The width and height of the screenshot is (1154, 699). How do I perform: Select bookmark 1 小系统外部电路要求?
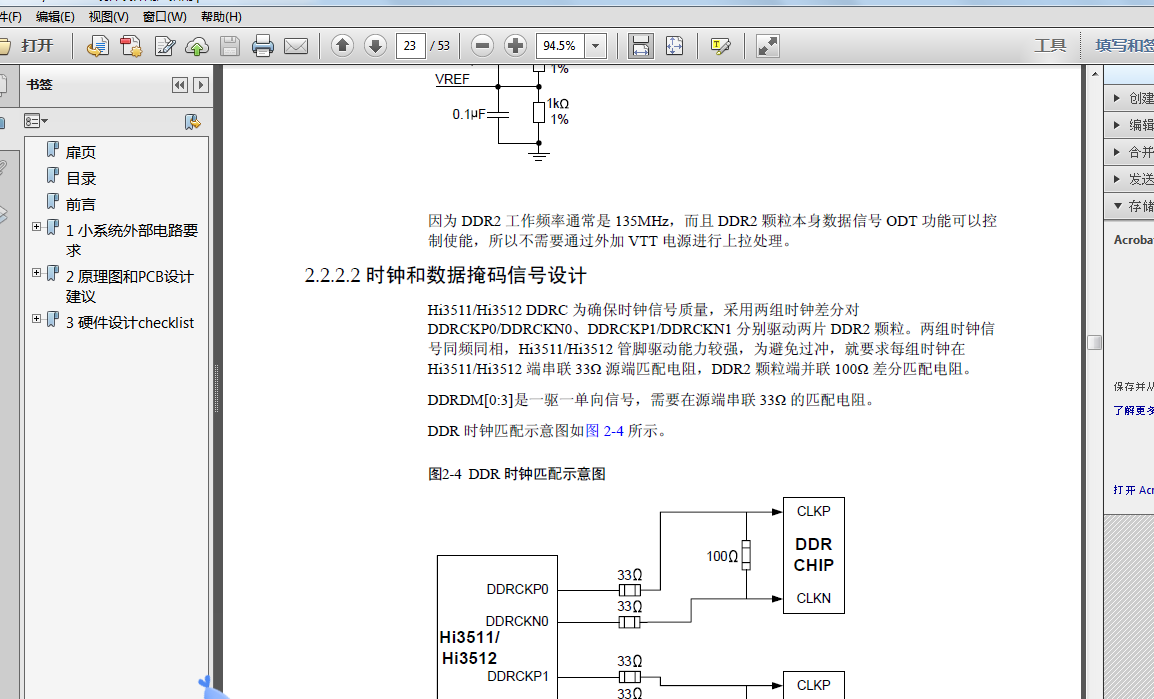(x=132, y=240)
